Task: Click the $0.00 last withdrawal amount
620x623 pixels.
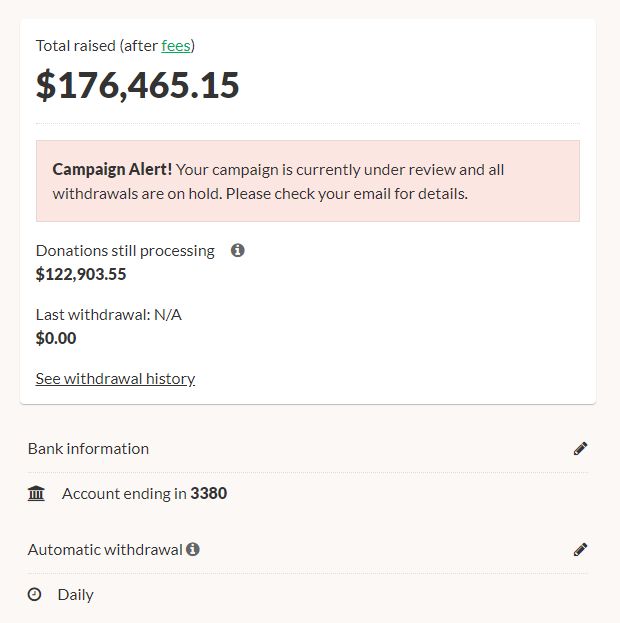Action: pyautogui.click(x=56, y=338)
